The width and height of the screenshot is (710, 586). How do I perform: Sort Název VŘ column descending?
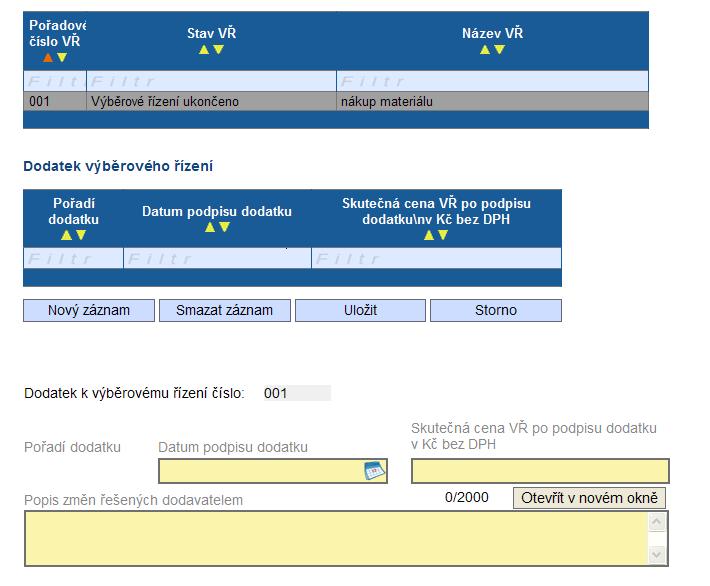coord(499,49)
